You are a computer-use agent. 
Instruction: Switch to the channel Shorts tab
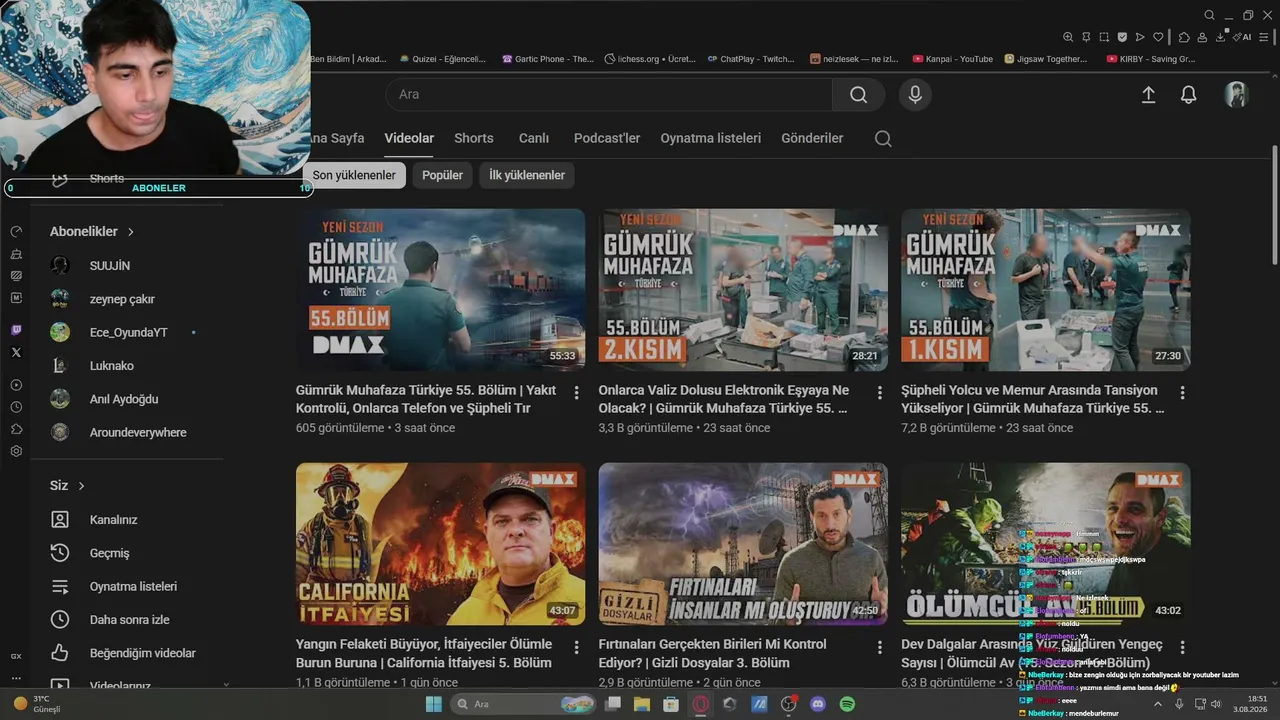point(474,138)
